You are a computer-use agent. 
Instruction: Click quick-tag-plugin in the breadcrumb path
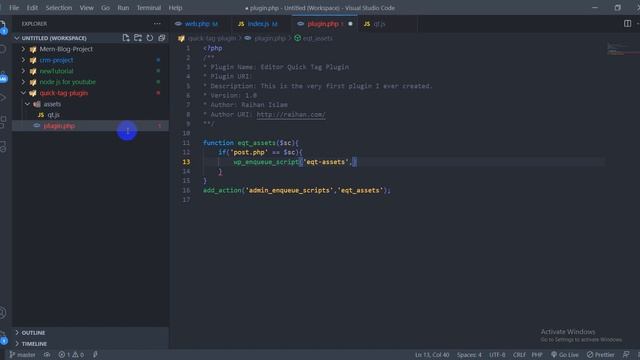click(211, 38)
